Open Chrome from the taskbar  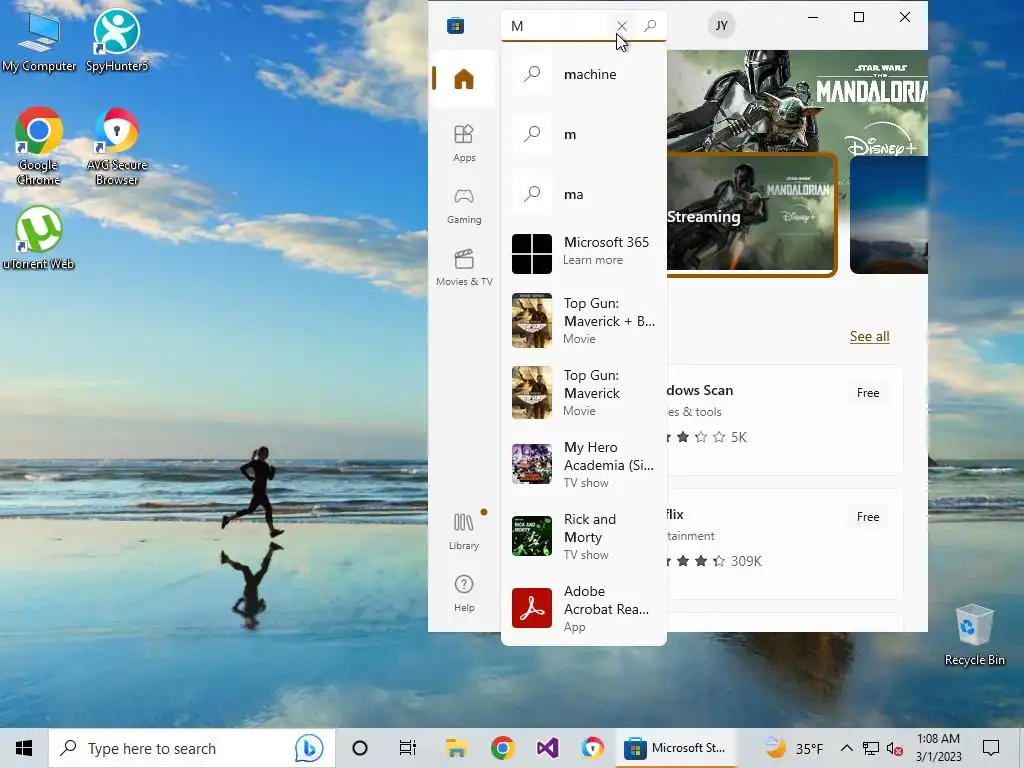[502, 748]
